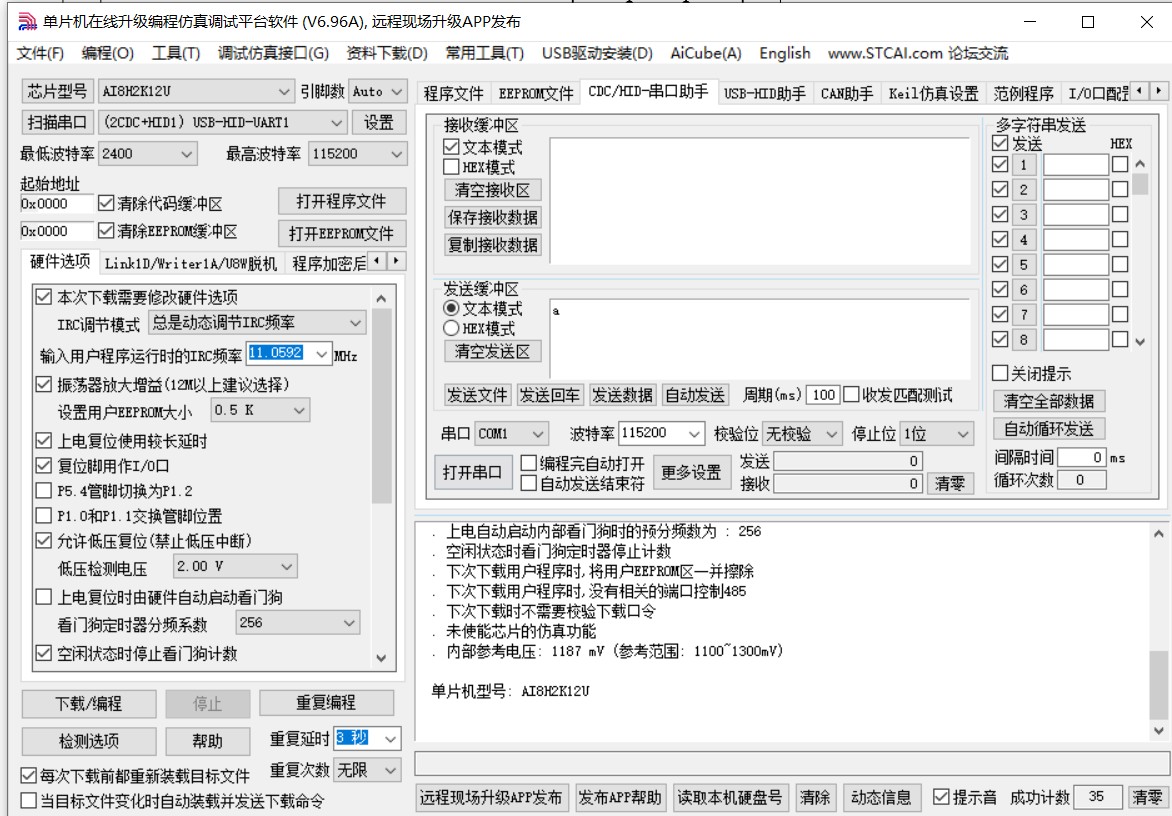The height and width of the screenshot is (816, 1172).
Task: Expand the IRC adjustment mode dropdown
Action: (356, 322)
